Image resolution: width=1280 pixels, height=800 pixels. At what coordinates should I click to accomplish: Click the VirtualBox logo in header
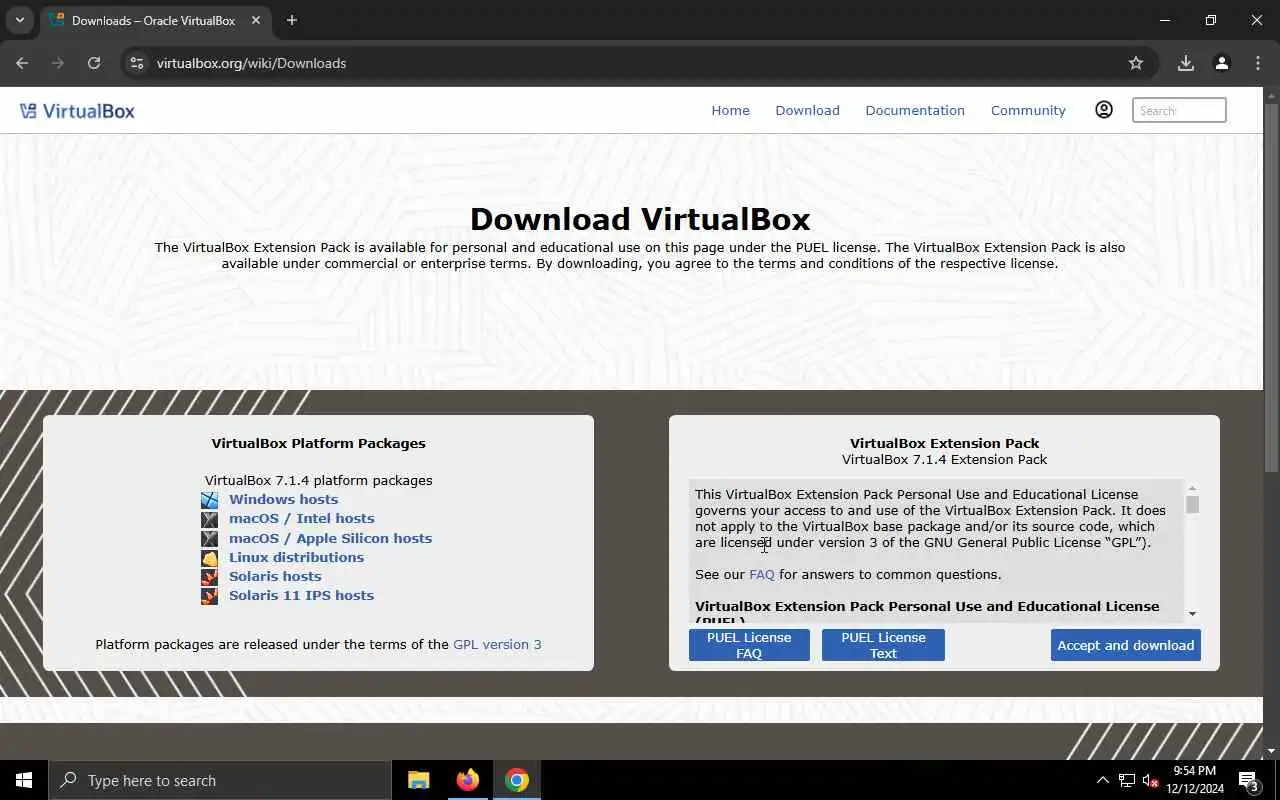[77, 110]
